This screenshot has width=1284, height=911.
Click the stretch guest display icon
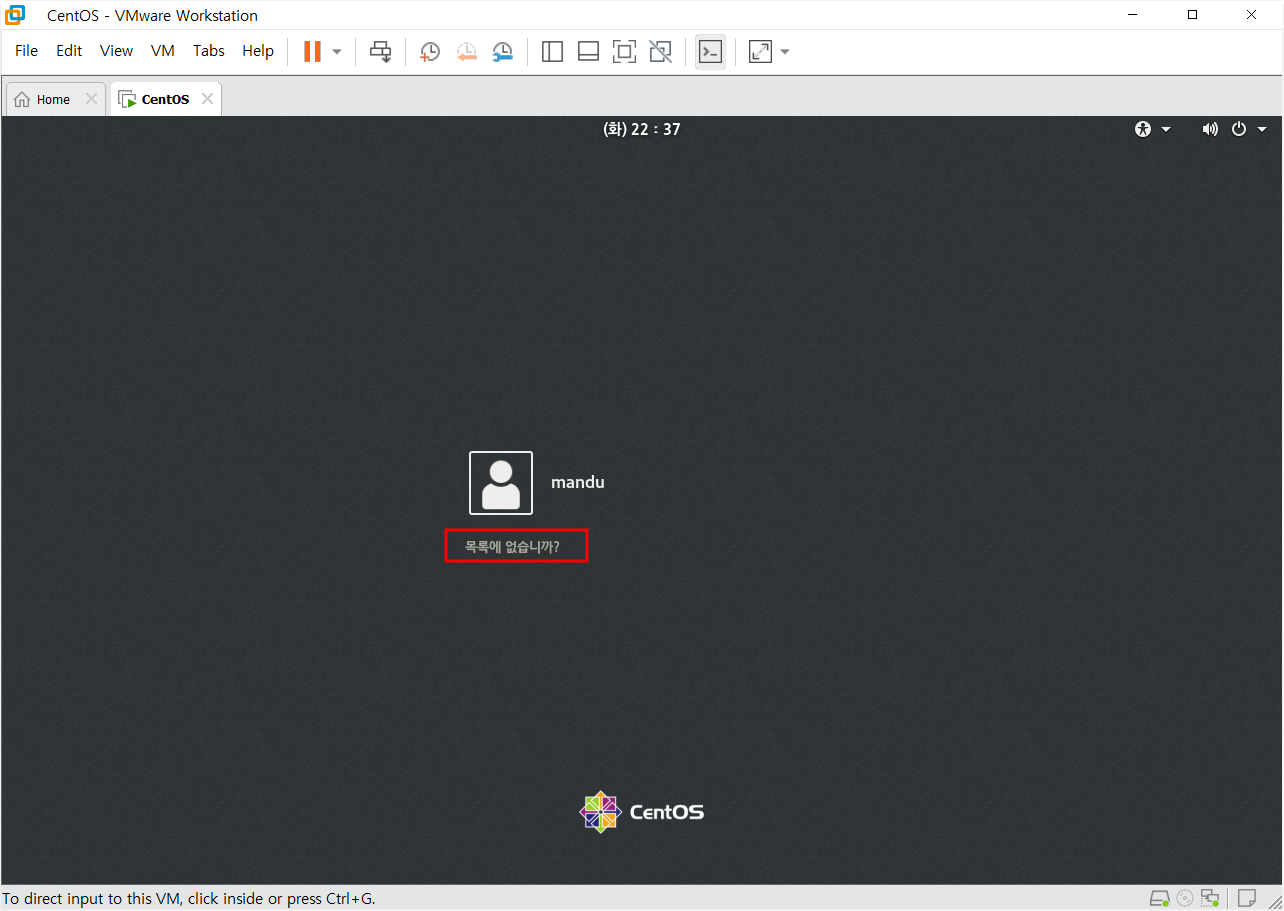[761, 51]
